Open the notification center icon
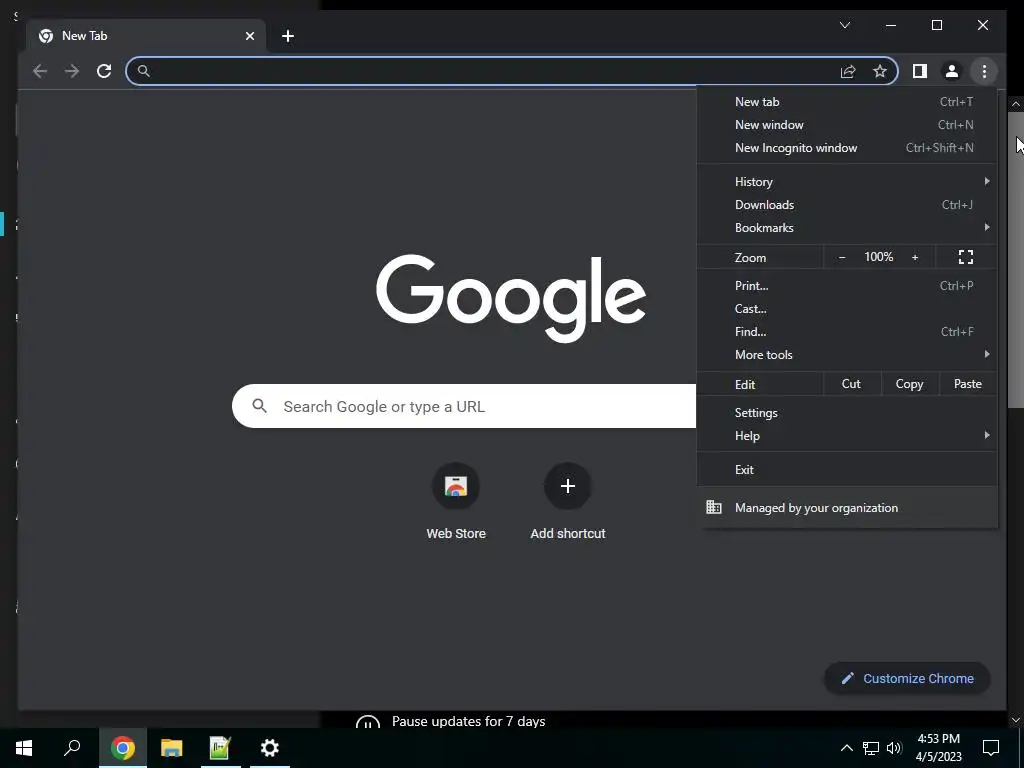The width and height of the screenshot is (1024, 768). 991,748
